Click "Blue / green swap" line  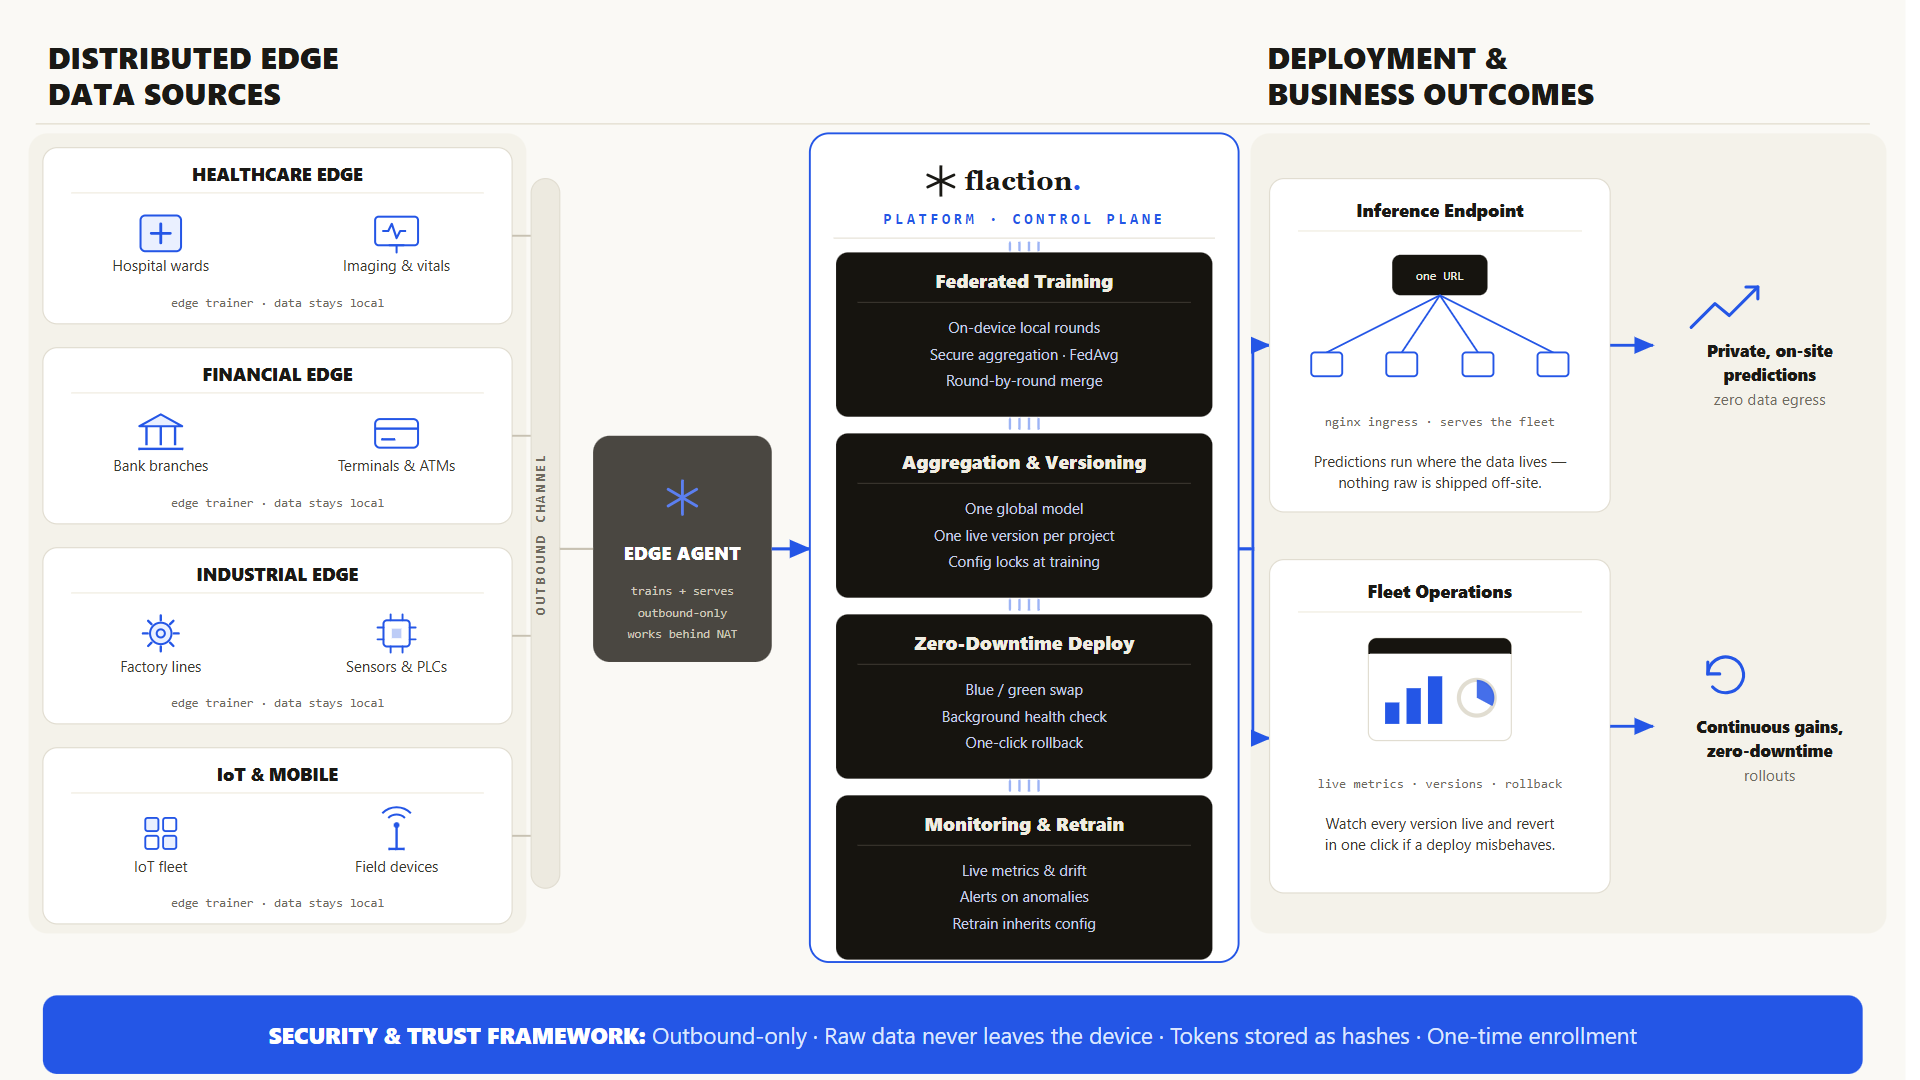pyautogui.click(x=1024, y=690)
